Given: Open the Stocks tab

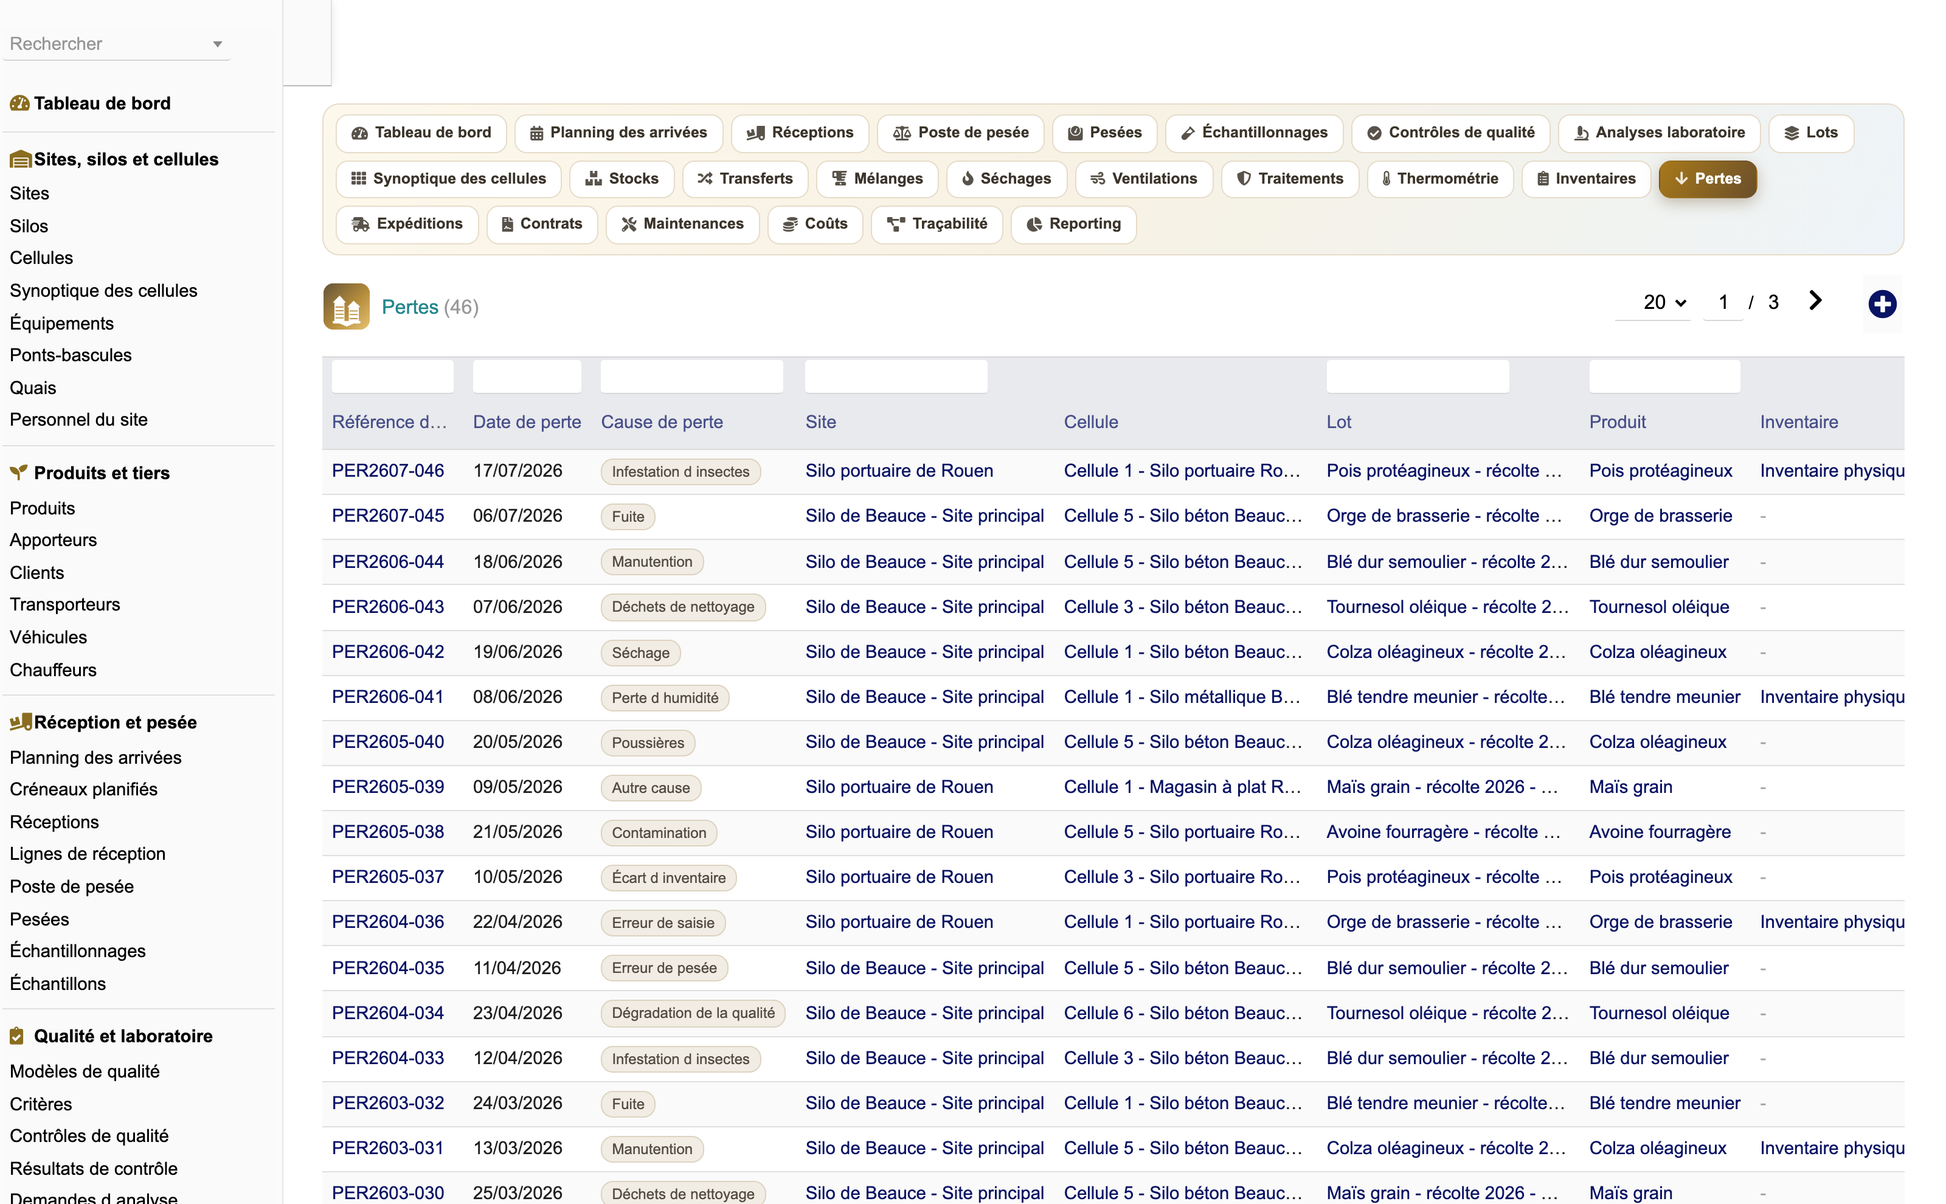Looking at the screenshot, I should (622, 179).
